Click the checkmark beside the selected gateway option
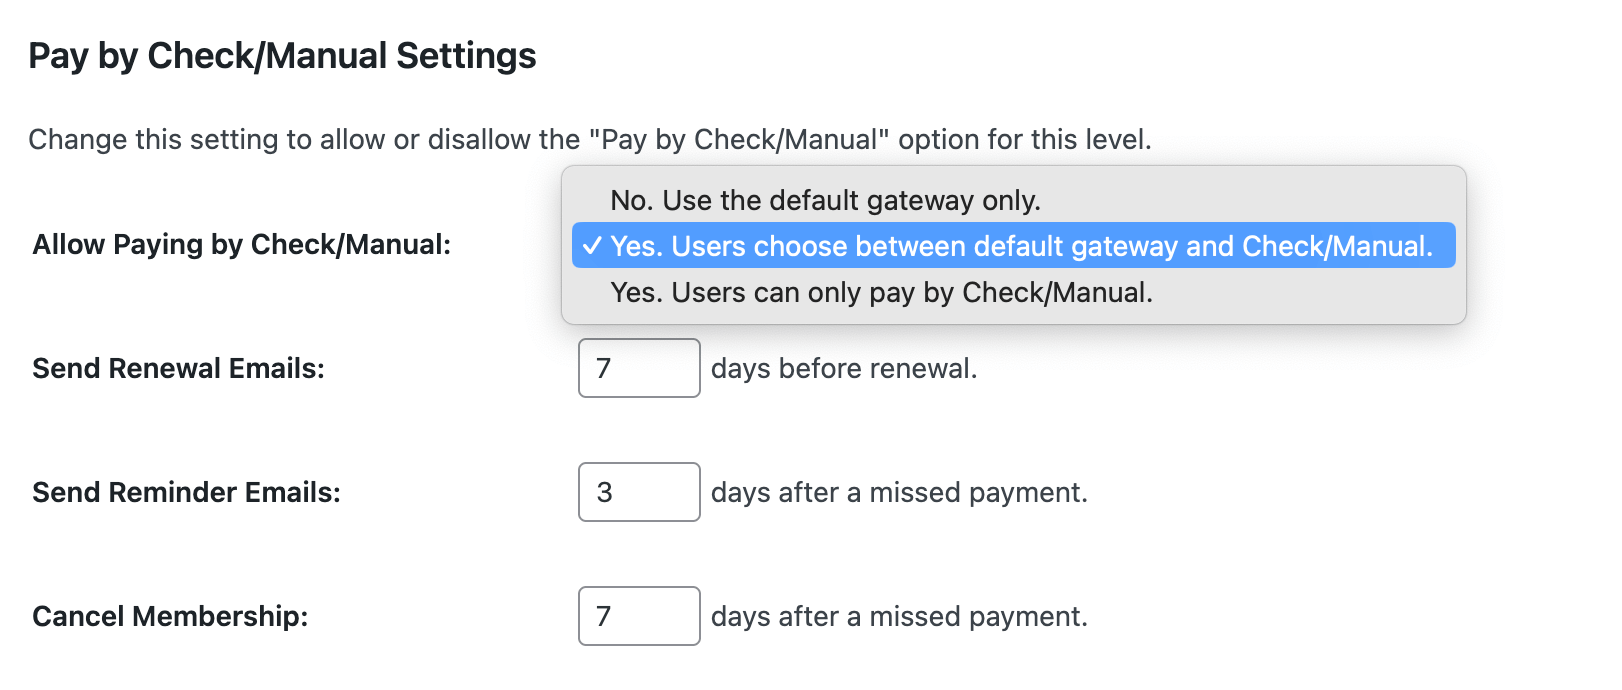This screenshot has height=690, width=1622. click(593, 246)
